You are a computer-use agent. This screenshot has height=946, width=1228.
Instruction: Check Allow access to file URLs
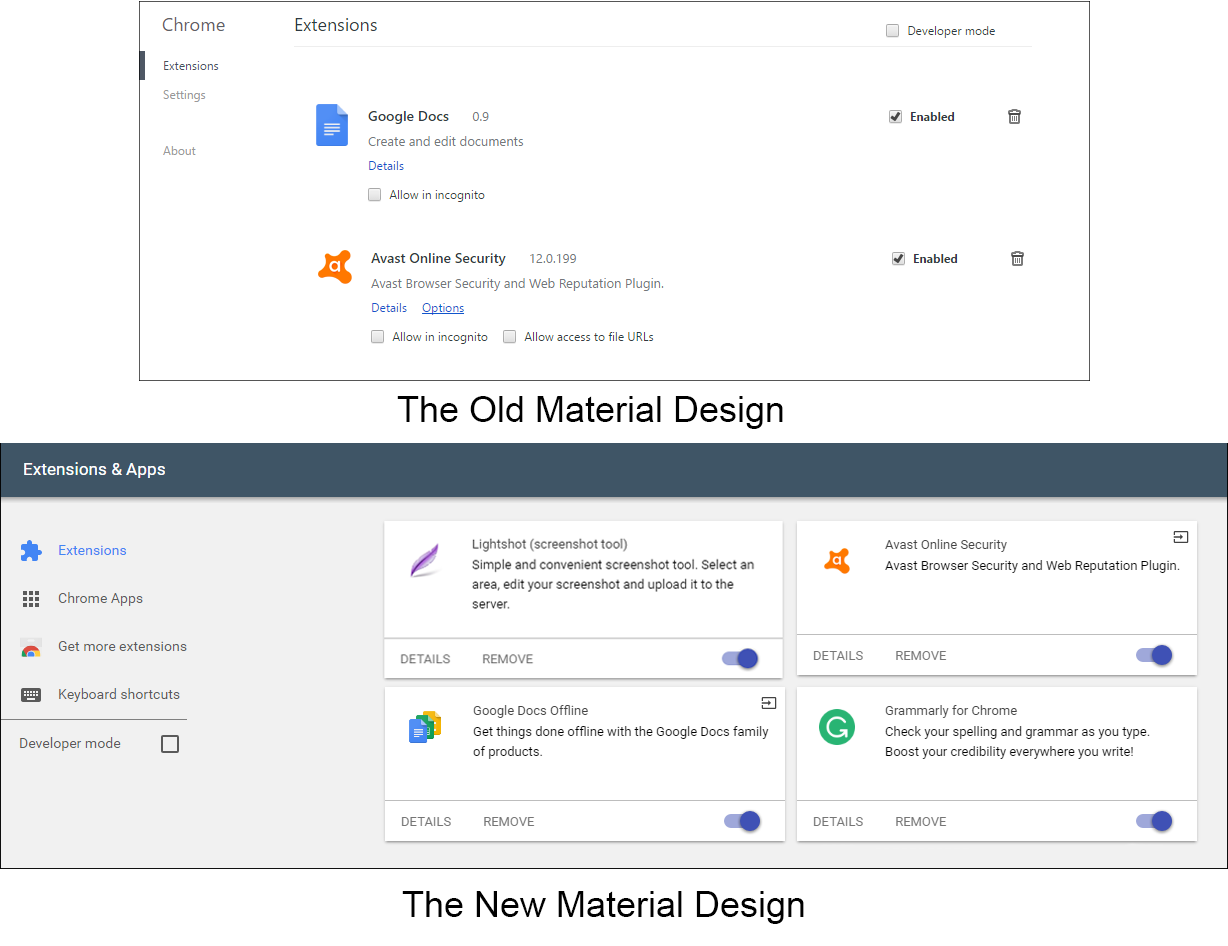[509, 337]
